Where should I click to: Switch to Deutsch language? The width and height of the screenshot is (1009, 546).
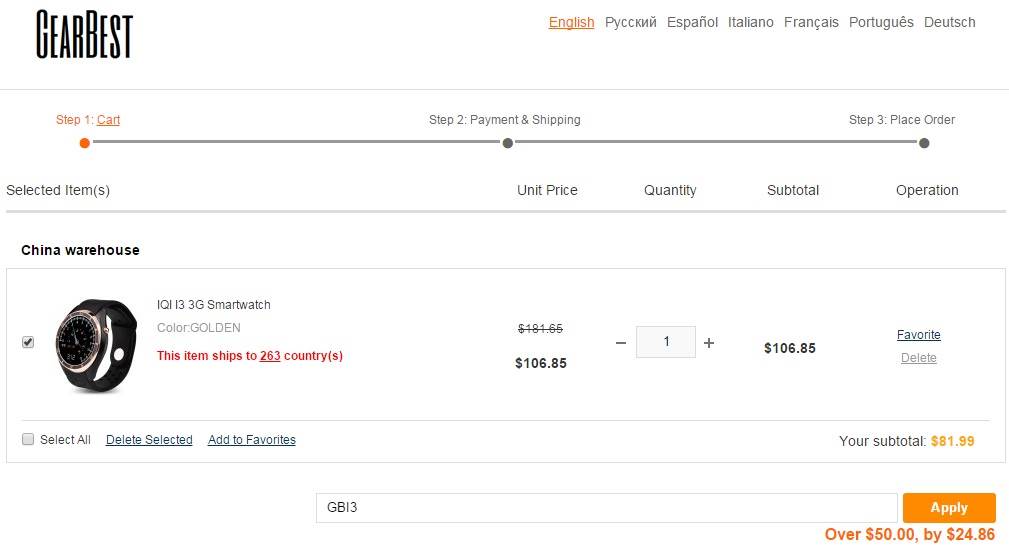tap(949, 22)
